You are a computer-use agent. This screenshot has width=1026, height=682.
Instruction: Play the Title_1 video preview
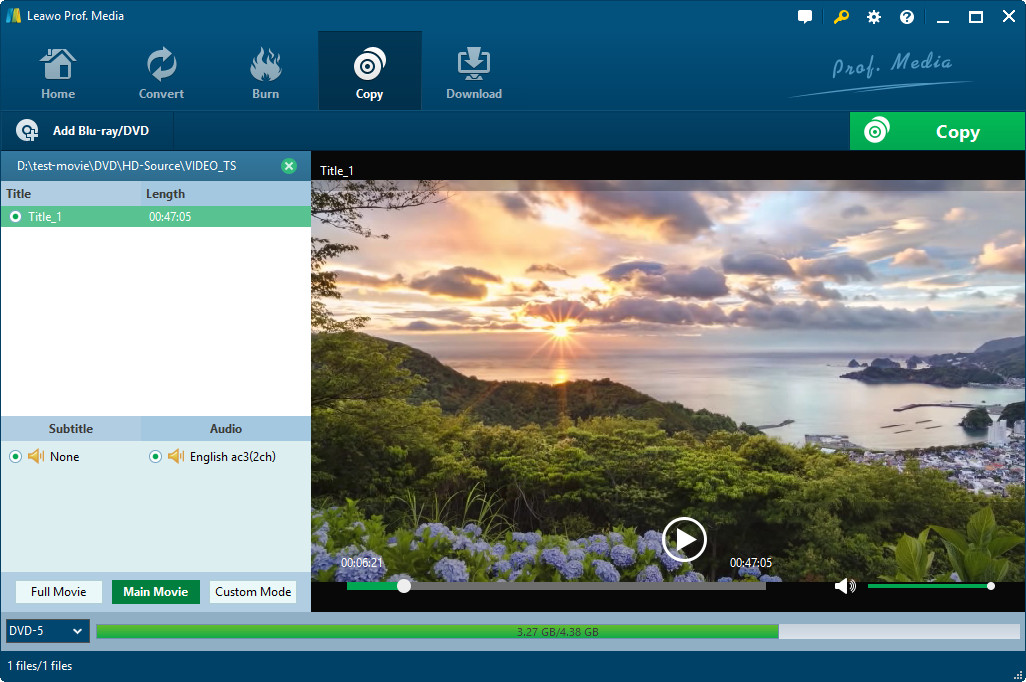684,540
